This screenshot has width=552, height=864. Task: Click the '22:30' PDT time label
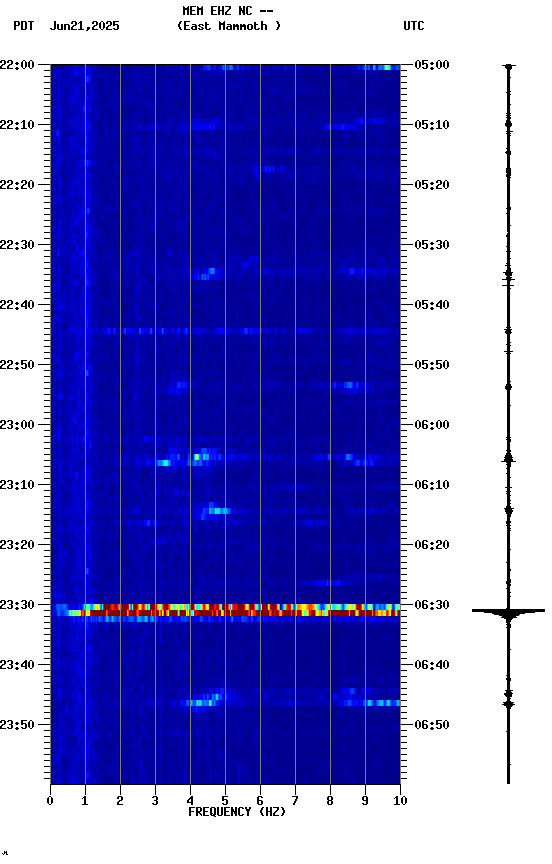(17, 245)
